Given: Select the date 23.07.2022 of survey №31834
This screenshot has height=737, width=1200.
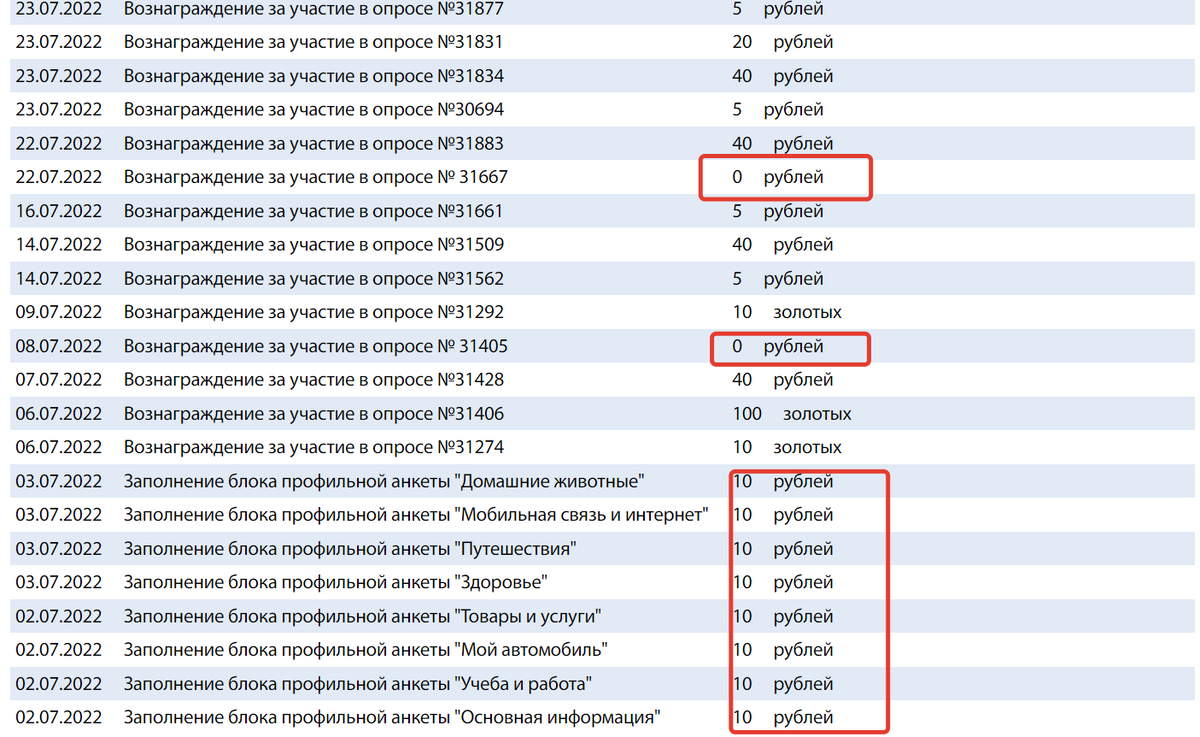Looking at the screenshot, I should 59,76.
